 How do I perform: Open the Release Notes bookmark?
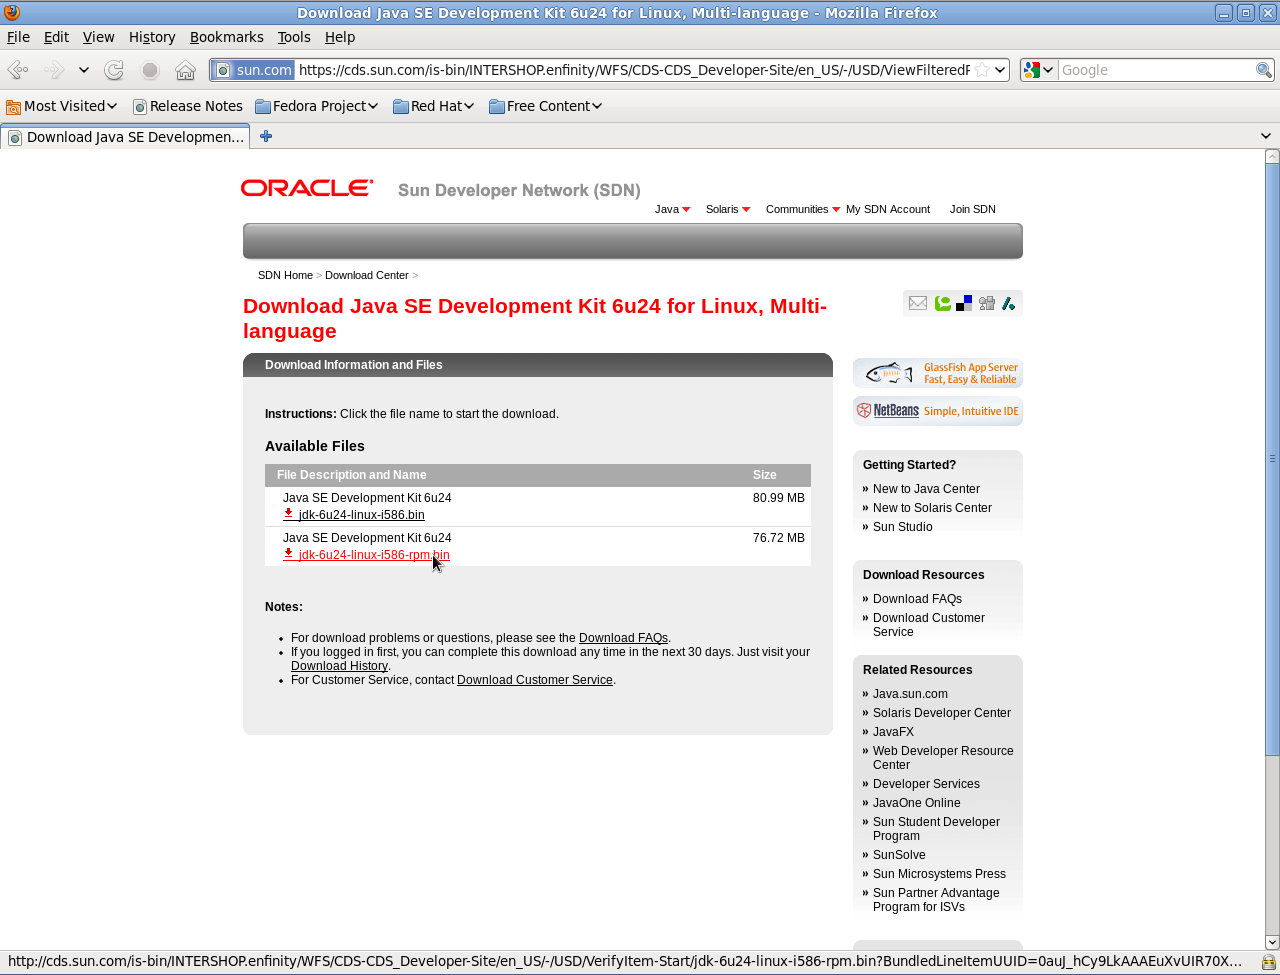(188, 106)
